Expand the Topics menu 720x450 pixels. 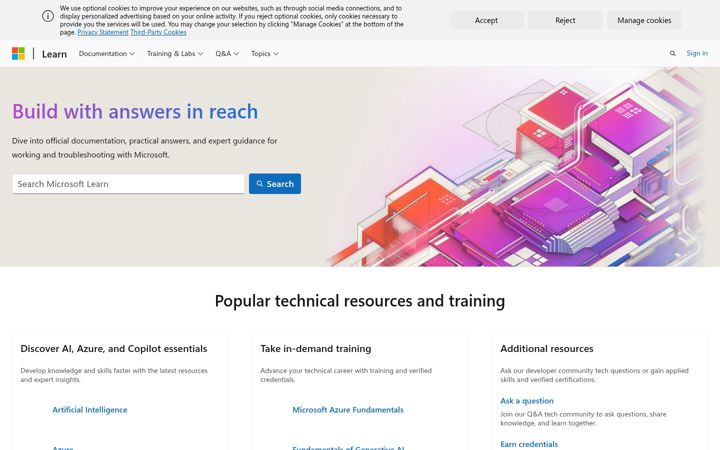[x=264, y=54]
